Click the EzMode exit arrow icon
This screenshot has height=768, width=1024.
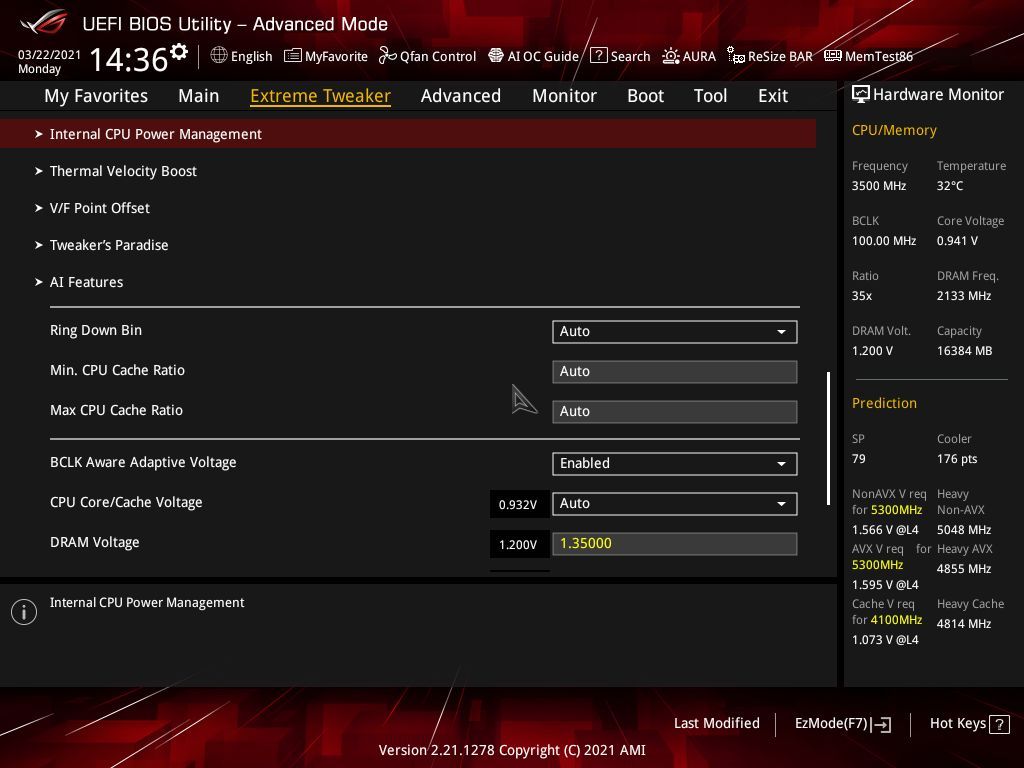881,724
